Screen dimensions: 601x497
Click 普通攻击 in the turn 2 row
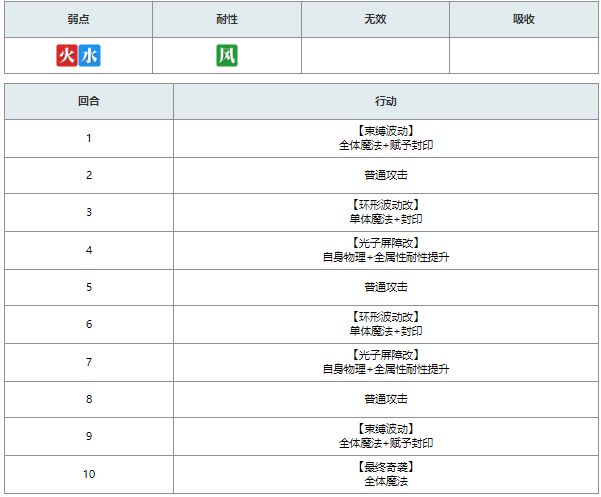point(385,175)
